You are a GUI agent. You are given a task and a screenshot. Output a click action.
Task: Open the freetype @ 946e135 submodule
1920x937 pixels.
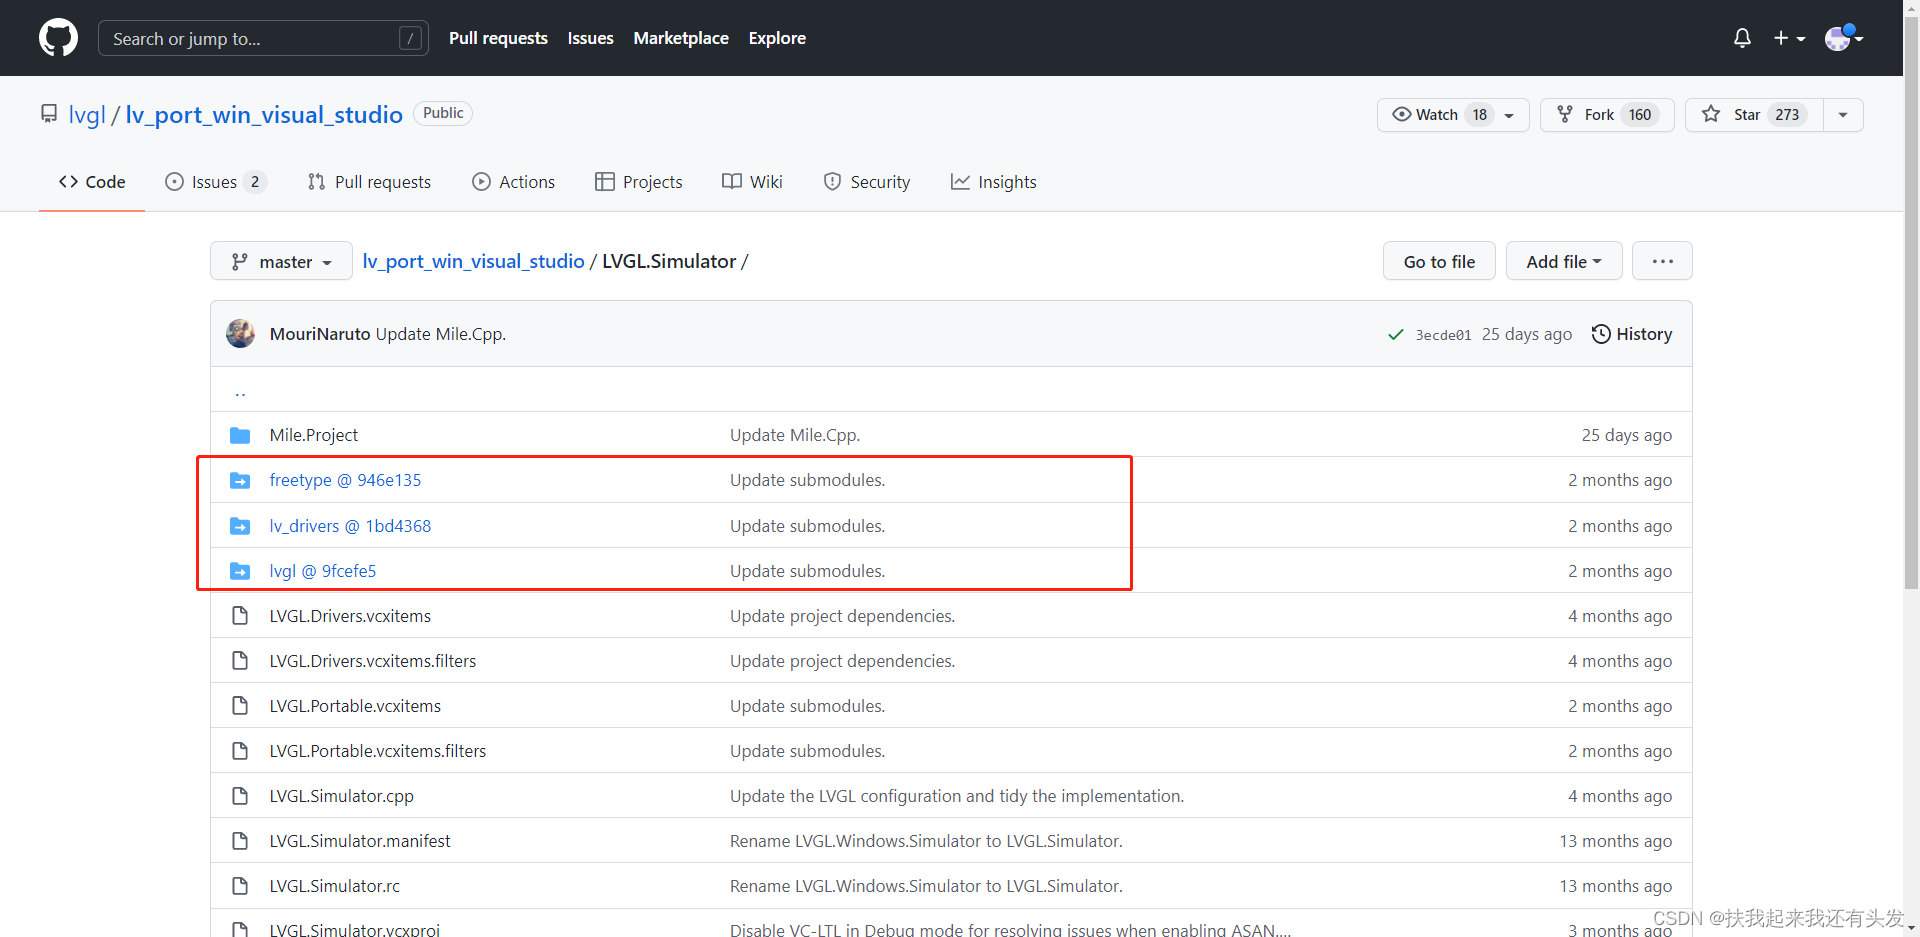tap(345, 480)
